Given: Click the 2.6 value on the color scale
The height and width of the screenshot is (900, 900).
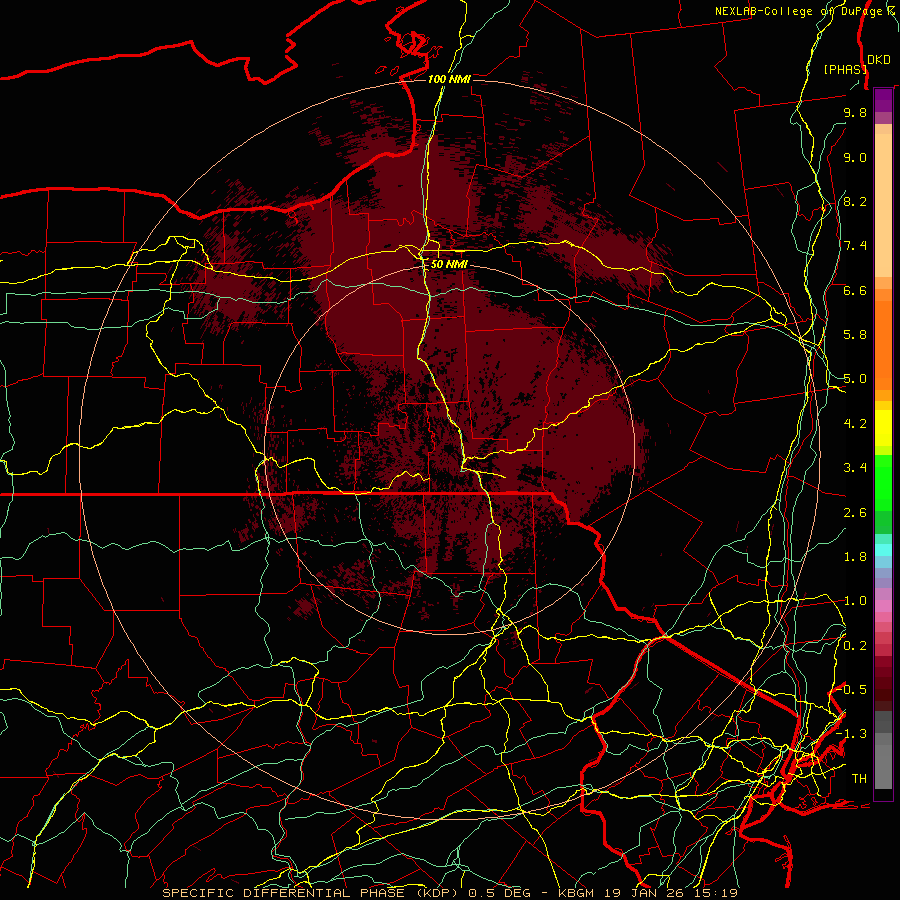Looking at the screenshot, I should click(x=855, y=512).
